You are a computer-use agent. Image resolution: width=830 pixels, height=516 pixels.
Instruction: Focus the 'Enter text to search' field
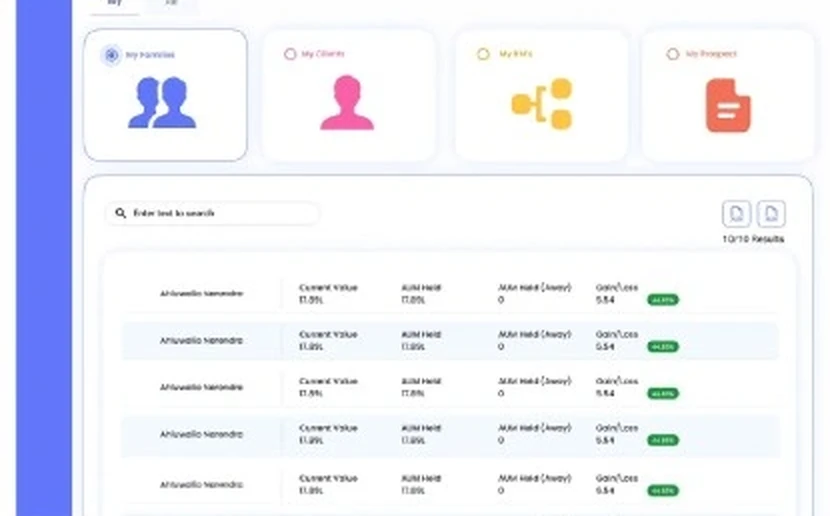[212, 213]
